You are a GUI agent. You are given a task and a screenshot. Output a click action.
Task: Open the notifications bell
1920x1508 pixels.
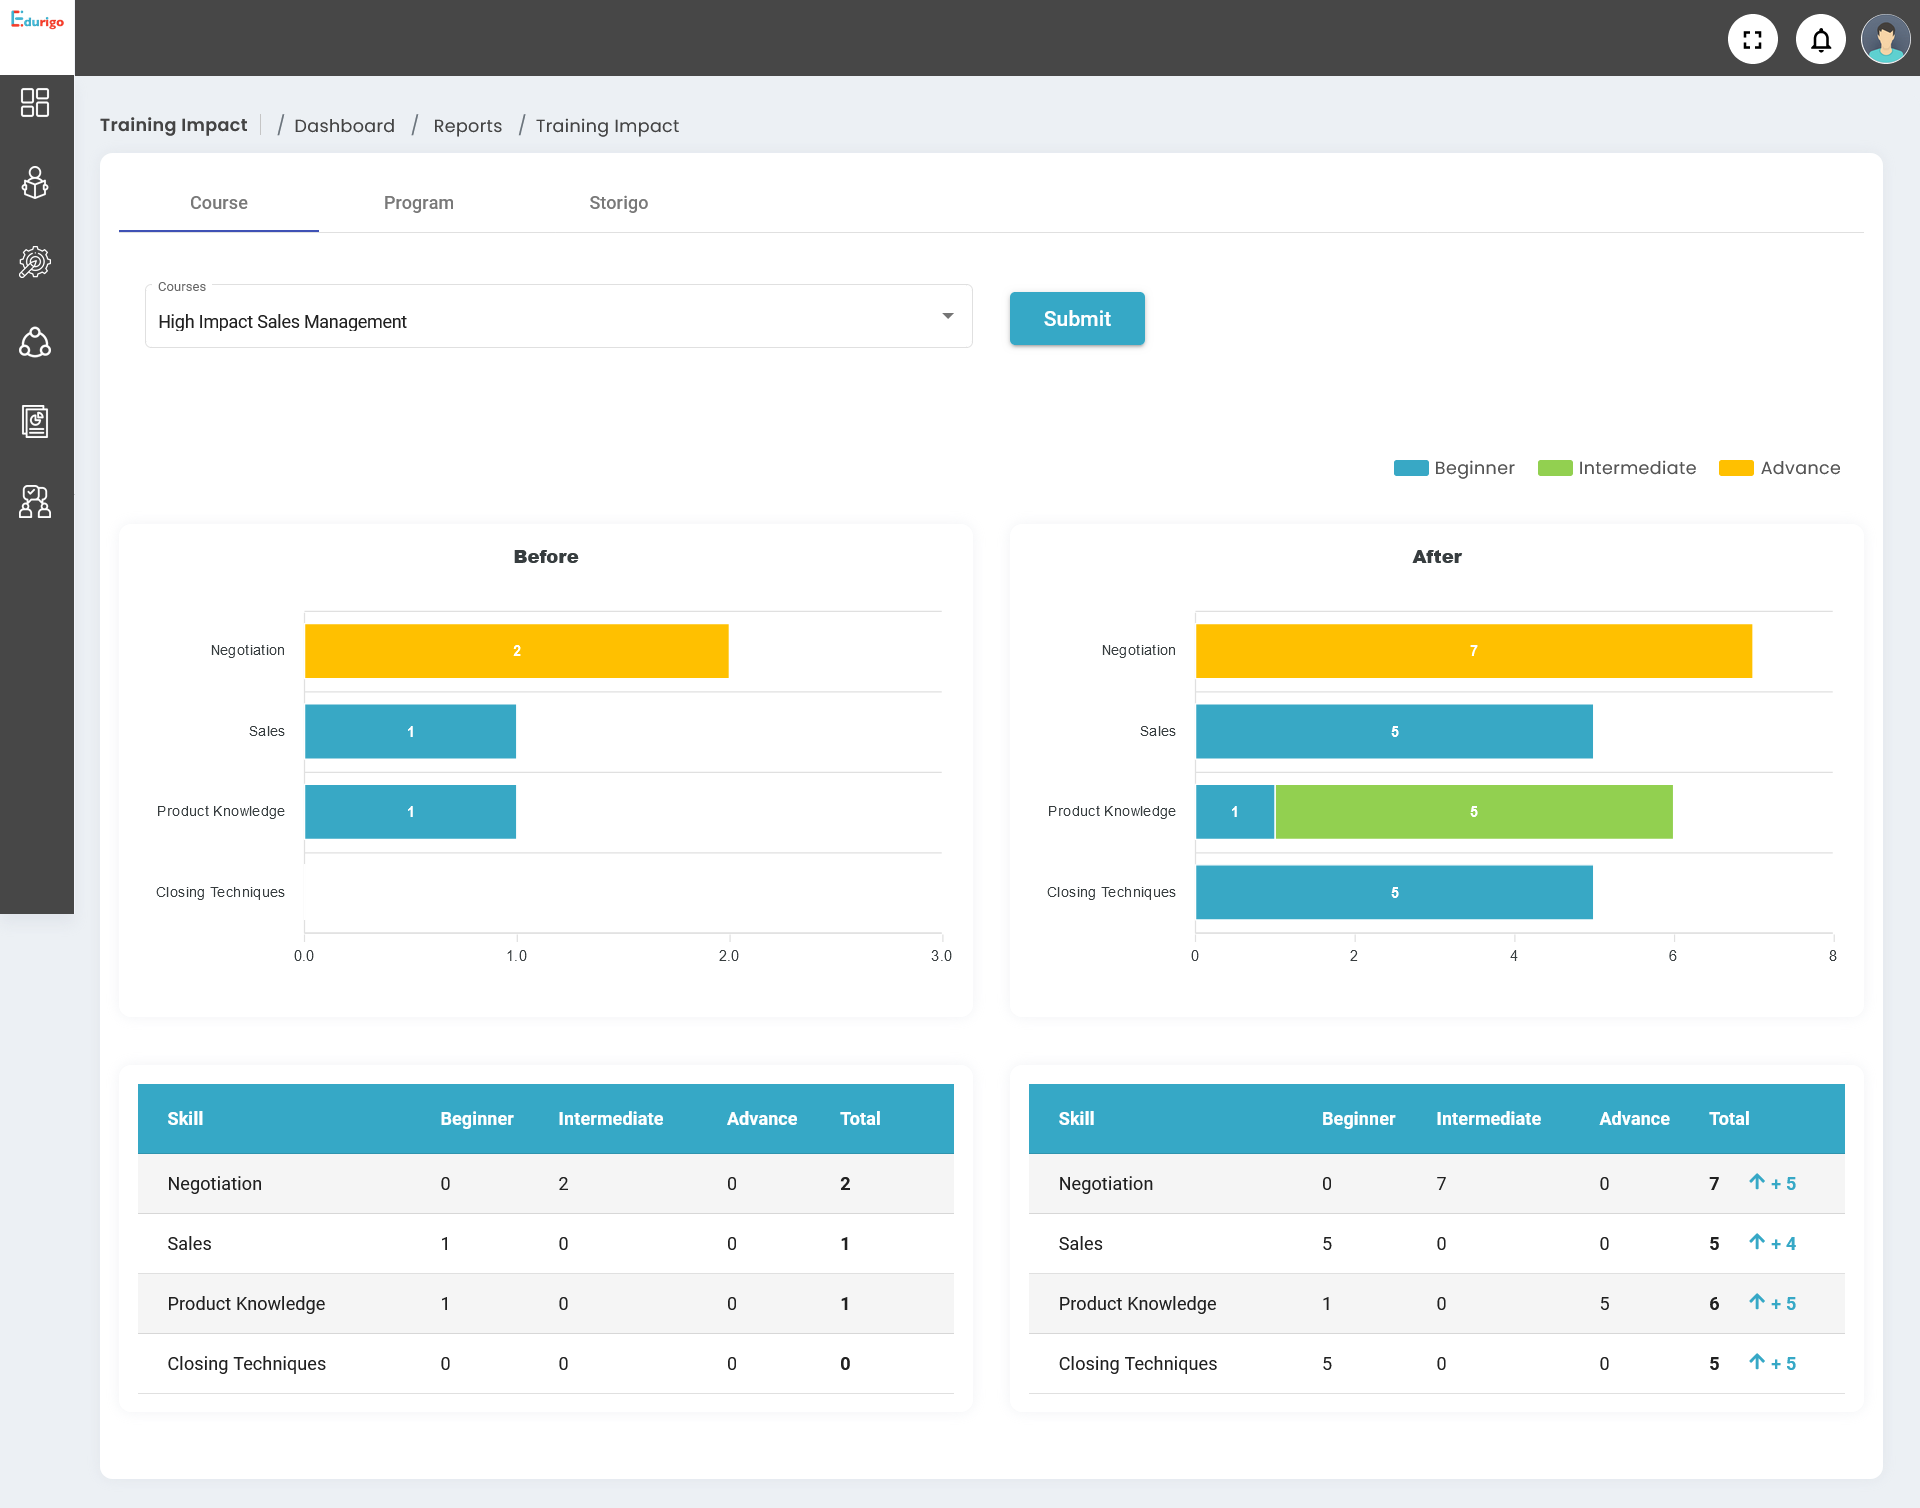pos(1820,40)
